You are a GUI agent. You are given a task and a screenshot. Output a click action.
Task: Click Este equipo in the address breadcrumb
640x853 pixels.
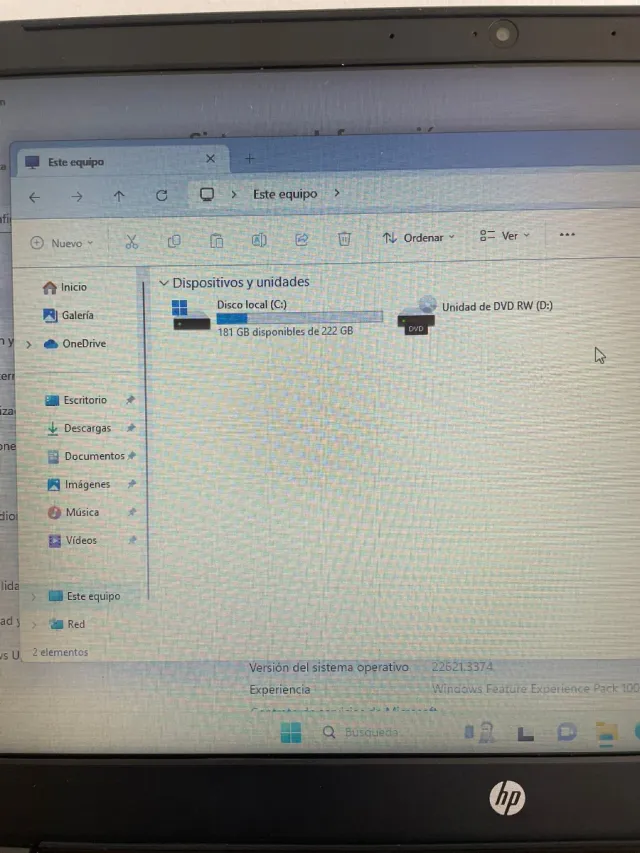coord(285,194)
